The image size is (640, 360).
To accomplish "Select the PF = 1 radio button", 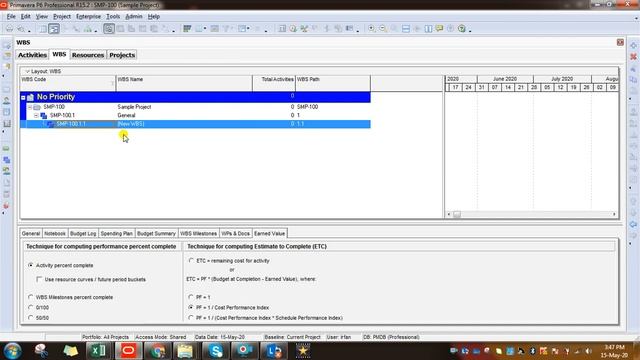I will 191,297.
